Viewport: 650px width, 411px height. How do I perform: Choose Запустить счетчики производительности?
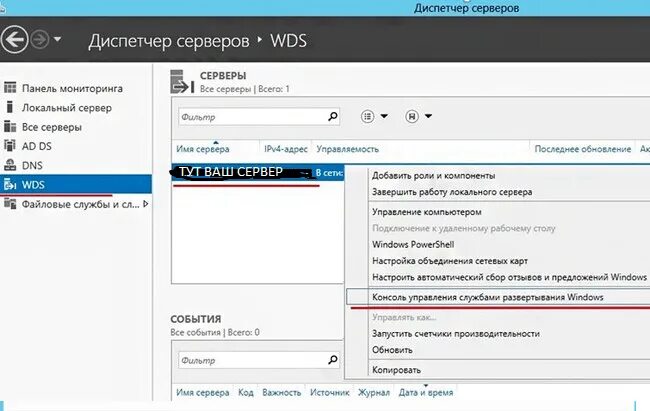point(456,333)
